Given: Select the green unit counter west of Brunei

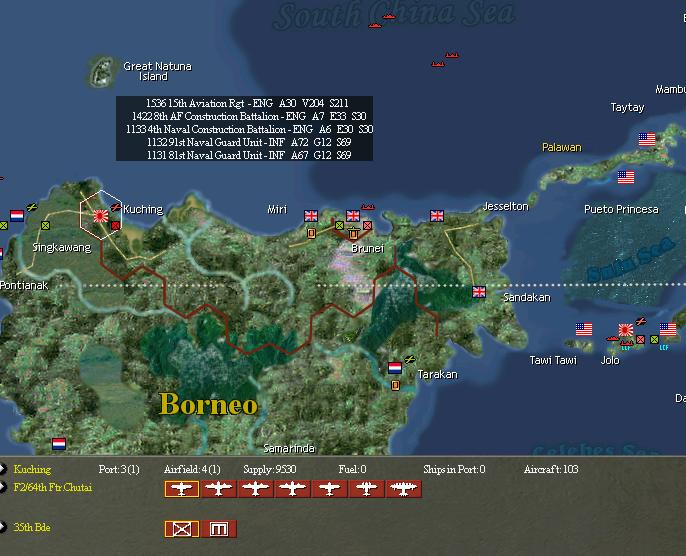Looking at the screenshot, I should coord(340,226).
